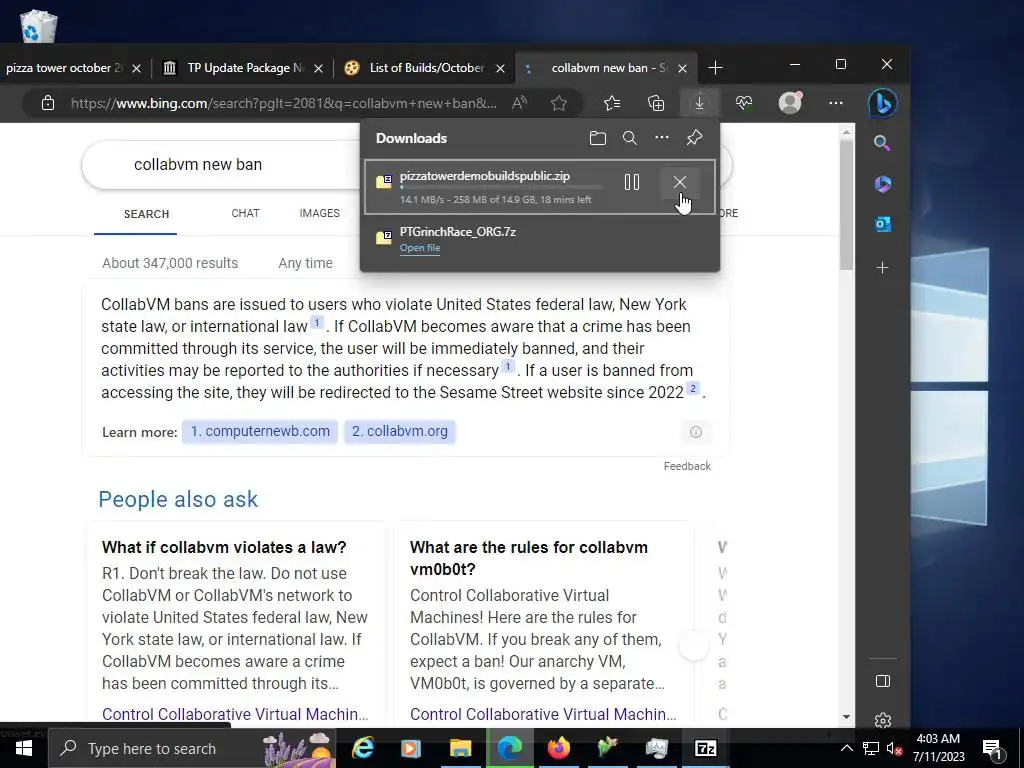This screenshot has width=1024, height=768.
Task: Open the Windows Start menu
Action: [24, 748]
